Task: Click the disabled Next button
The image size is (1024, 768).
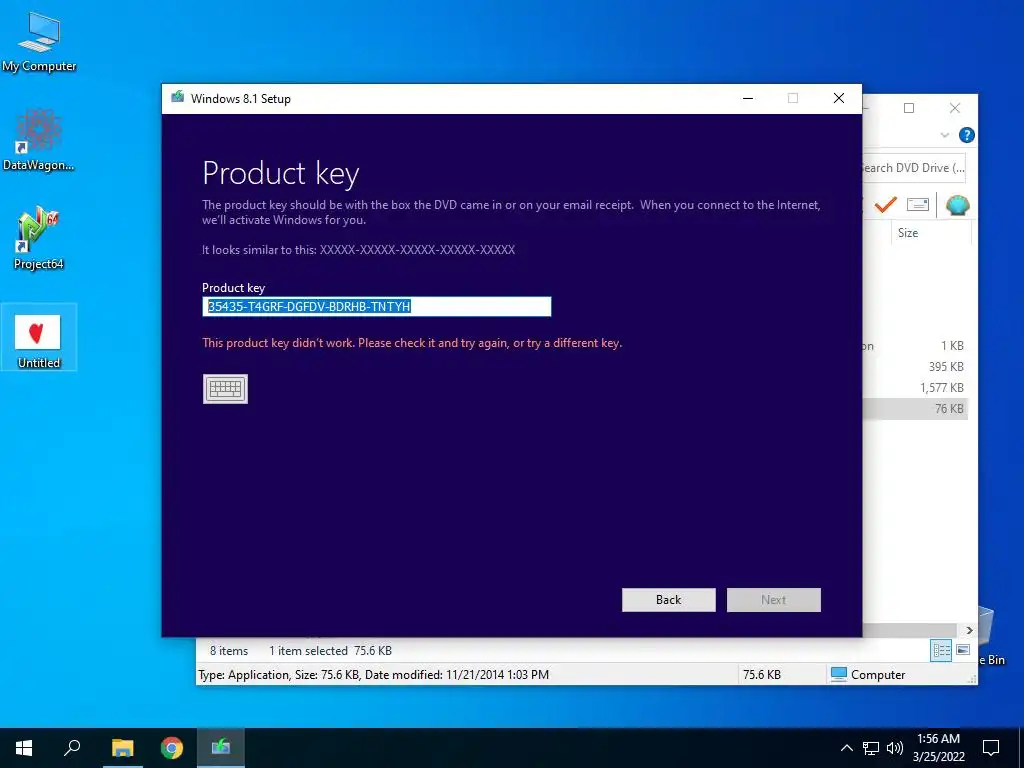Action: 774,600
